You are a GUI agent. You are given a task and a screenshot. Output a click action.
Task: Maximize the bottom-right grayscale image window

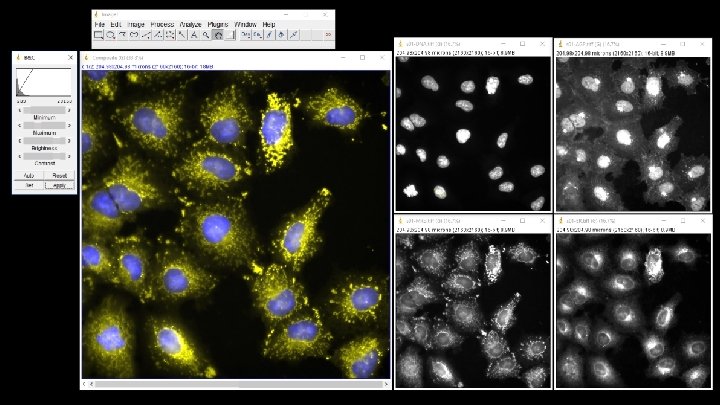tap(683, 220)
